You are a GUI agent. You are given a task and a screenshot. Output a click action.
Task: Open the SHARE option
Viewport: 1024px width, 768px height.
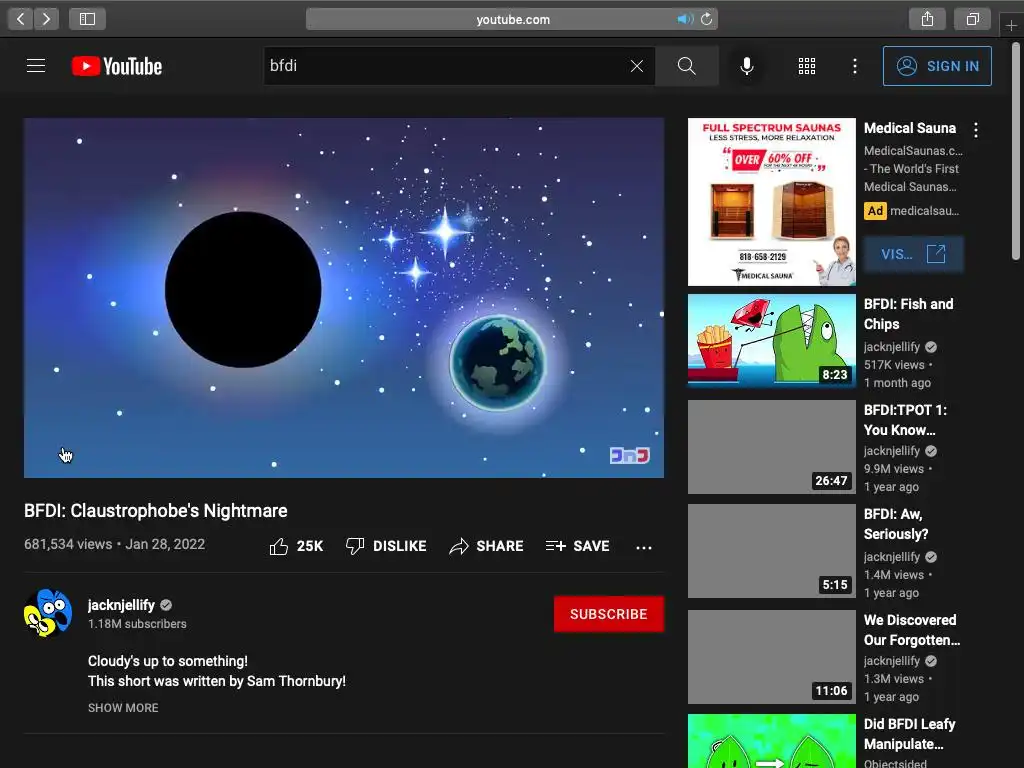click(x=487, y=546)
